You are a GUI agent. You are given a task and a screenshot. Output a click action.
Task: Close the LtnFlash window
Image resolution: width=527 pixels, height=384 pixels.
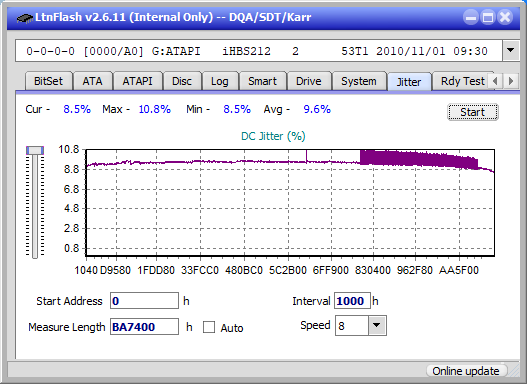505,17
